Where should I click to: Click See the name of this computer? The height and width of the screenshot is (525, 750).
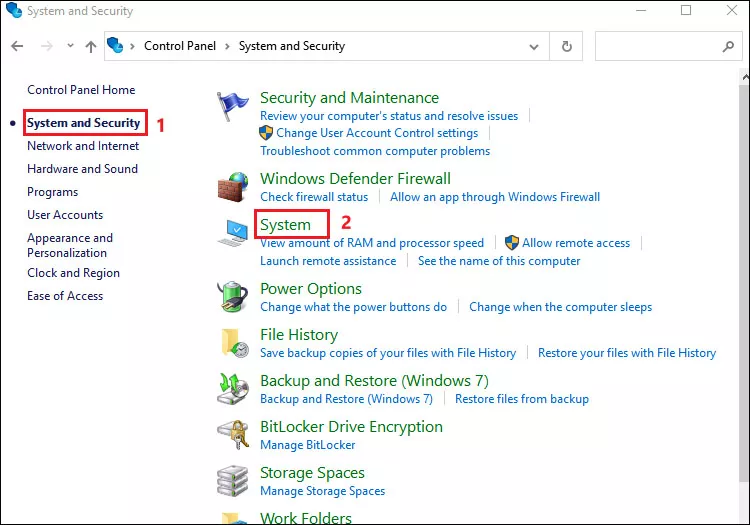[499, 261]
